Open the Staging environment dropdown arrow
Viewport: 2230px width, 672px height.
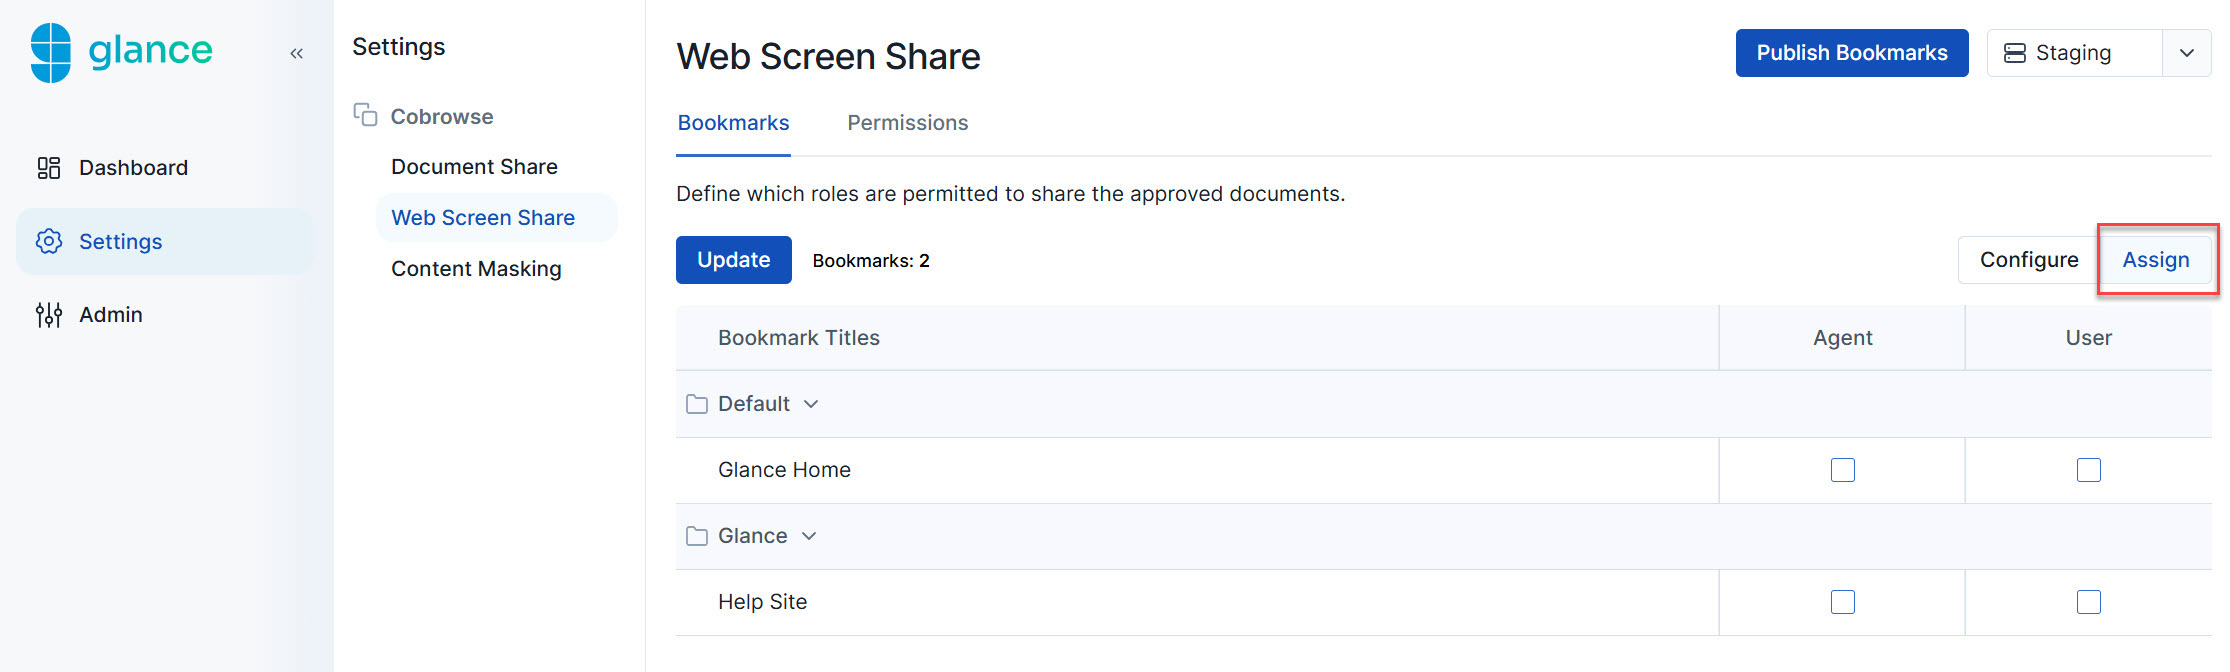point(2187,53)
